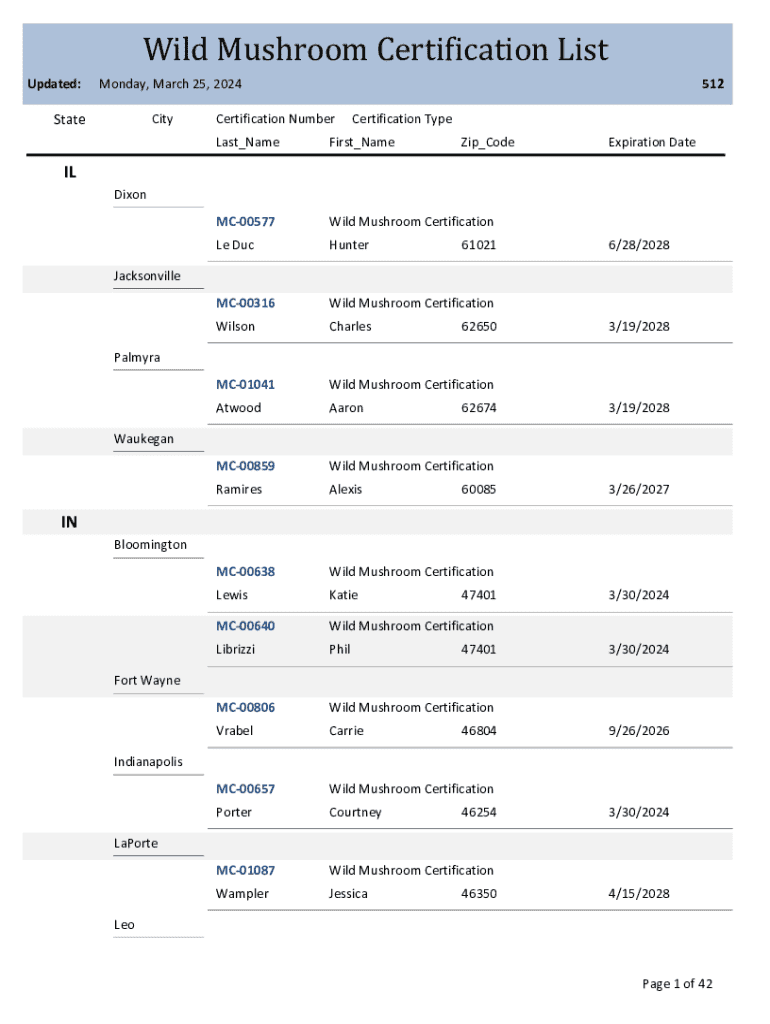Click the updated date Monday, March 25, 2024
770x1024 pixels.
pos(170,85)
